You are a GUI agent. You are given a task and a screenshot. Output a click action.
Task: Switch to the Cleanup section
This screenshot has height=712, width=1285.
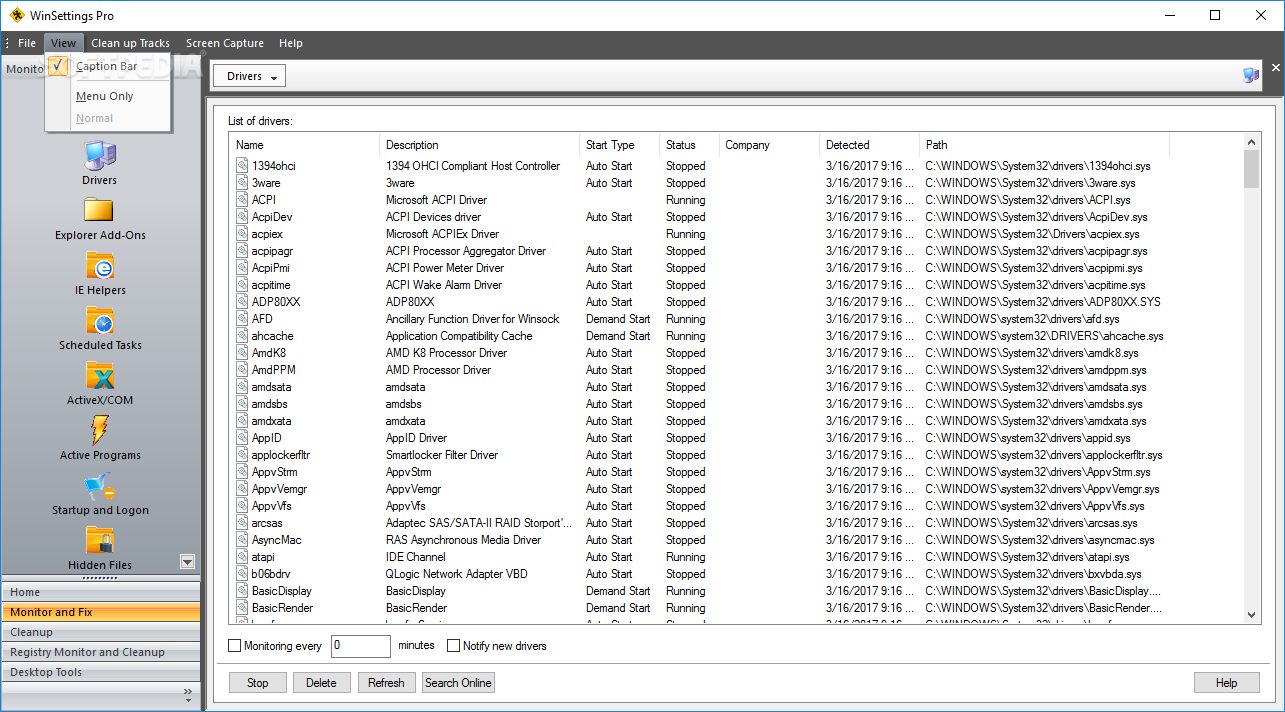tap(100, 632)
